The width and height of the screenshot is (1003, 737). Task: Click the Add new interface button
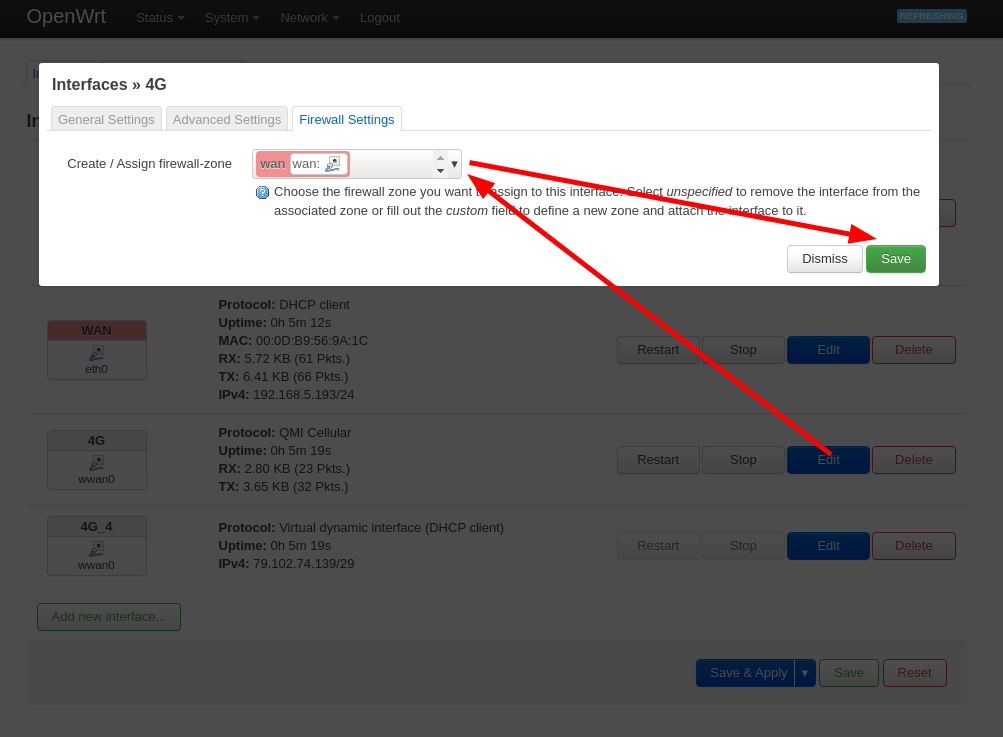pos(109,617)
